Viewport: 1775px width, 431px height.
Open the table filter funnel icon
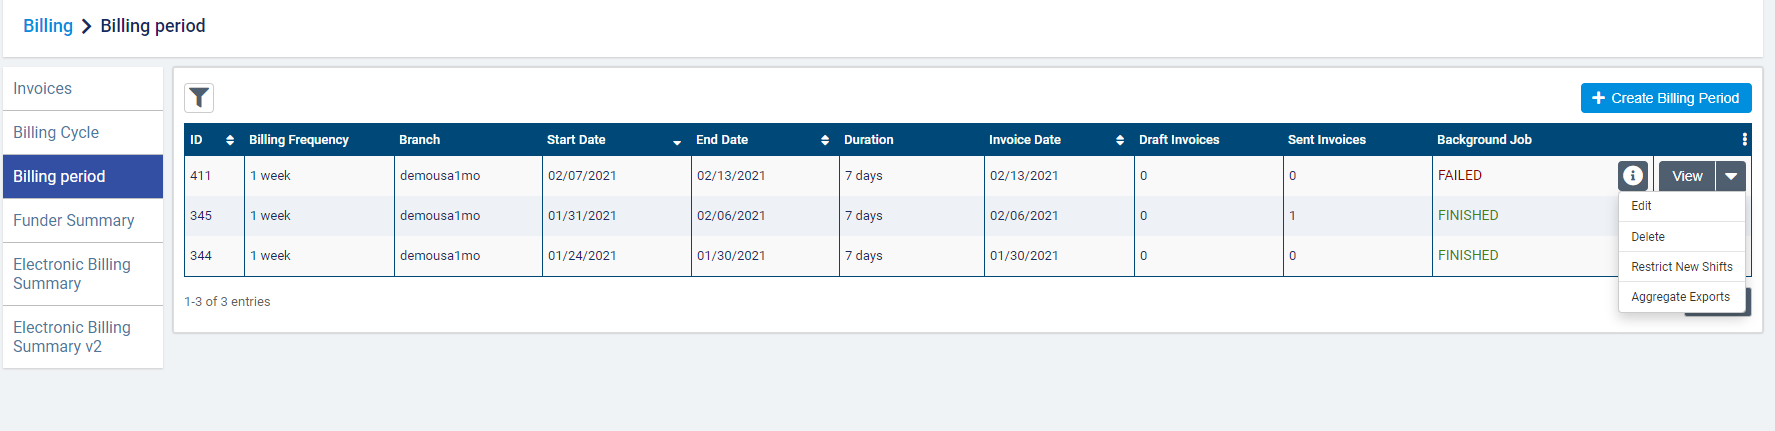pos(199,97)
